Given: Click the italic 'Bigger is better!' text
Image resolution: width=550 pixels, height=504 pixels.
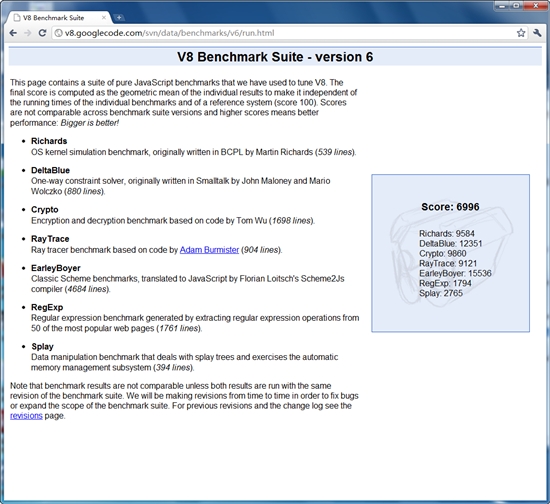Looking at the screenshot, I should pyautogui.click(x=90, y=123).
